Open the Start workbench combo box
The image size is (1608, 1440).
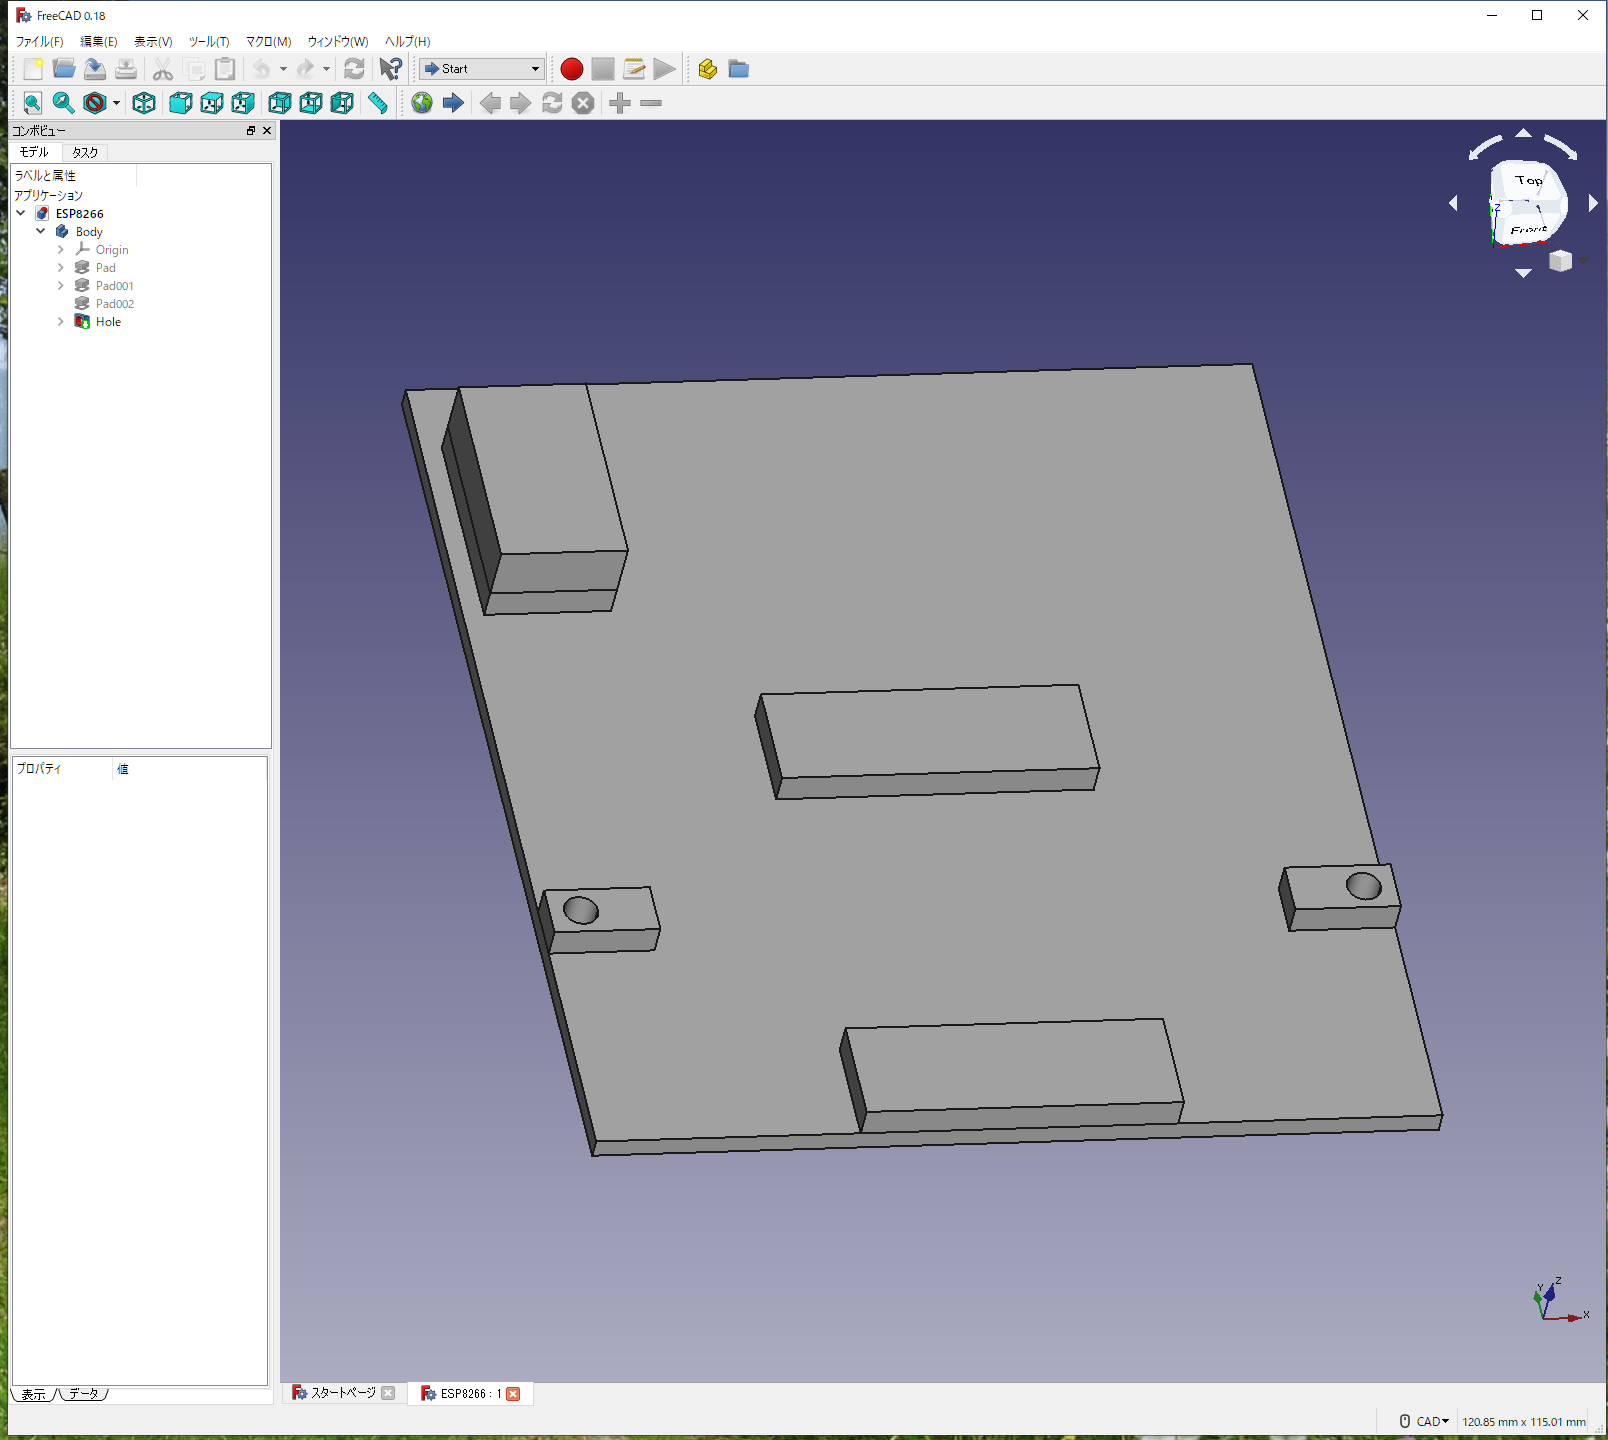[482, 69]
